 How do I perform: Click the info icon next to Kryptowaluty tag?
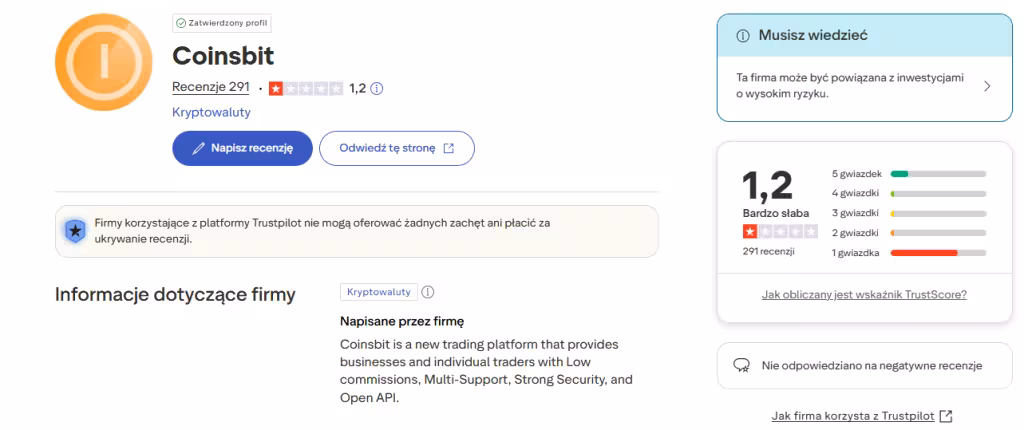coord(428,292)
